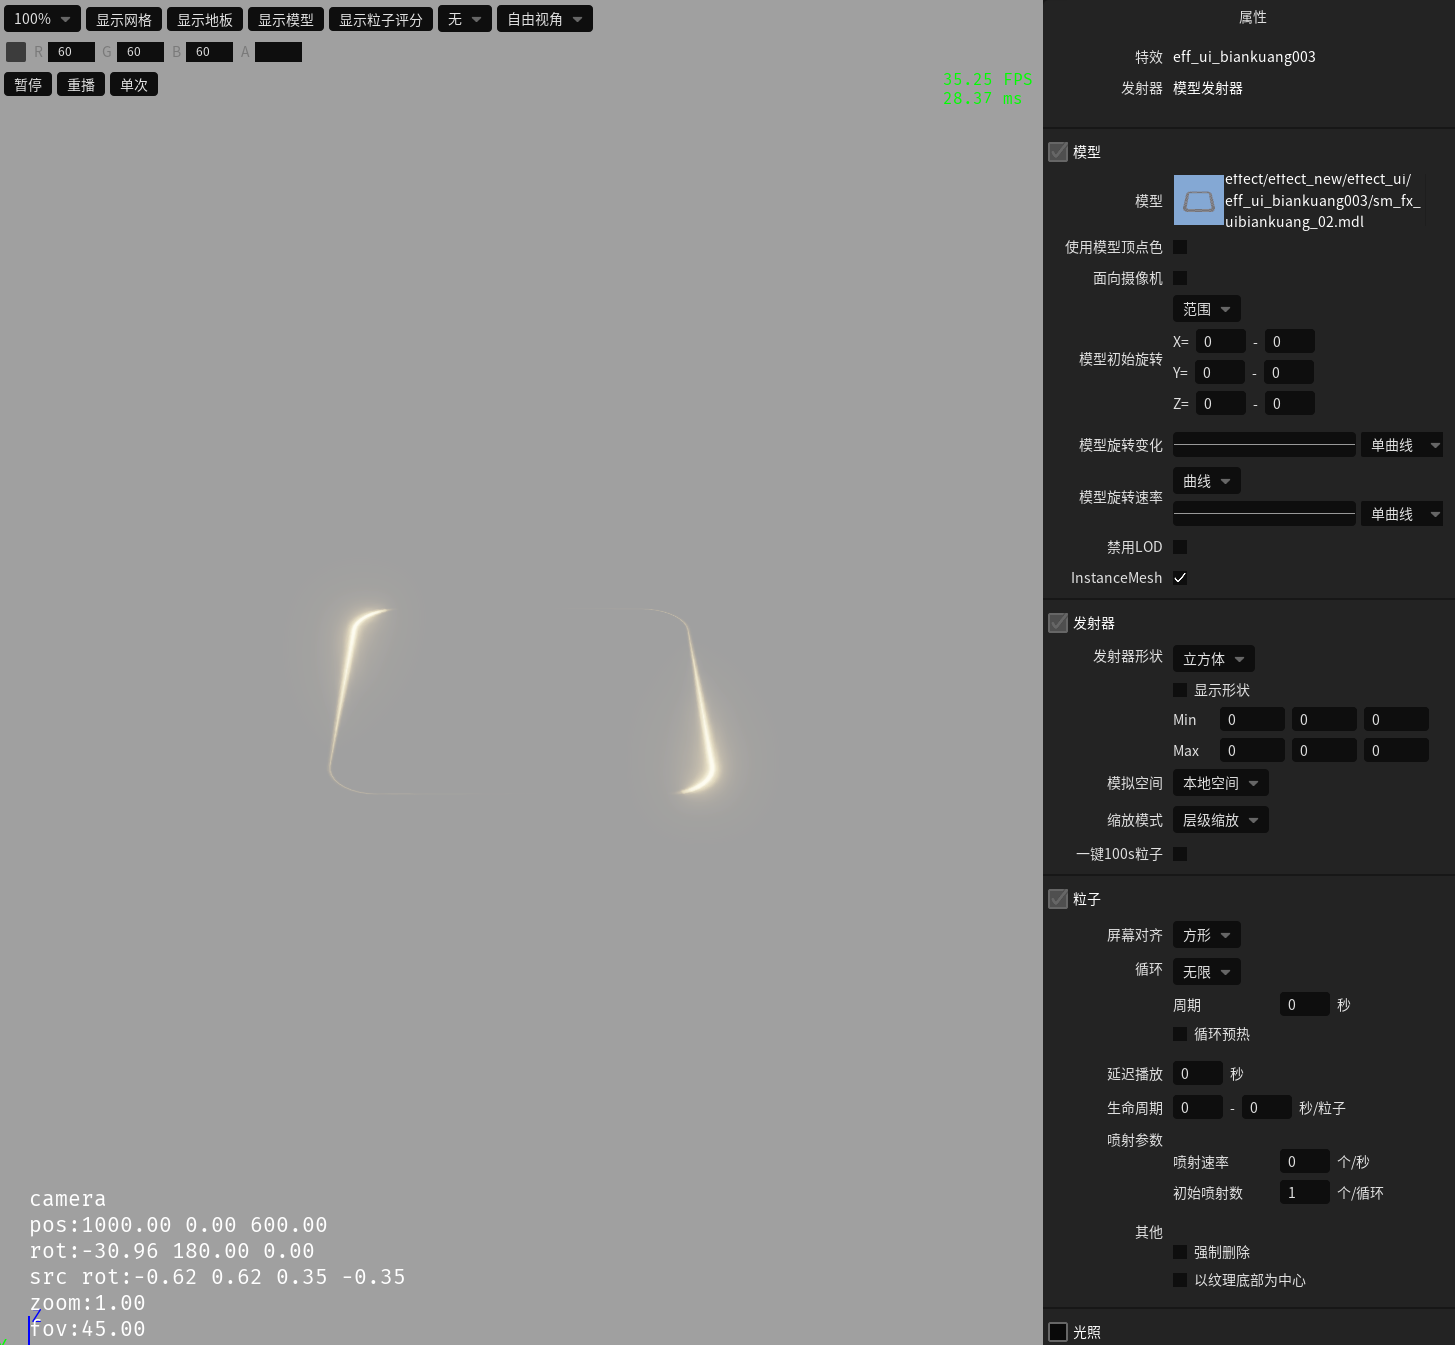Image resolution: width=1455 pixels, height=1345 pixels.
Task: Click the eff_ui_biankuang003 effect name
Action: tap(1244, 57)
